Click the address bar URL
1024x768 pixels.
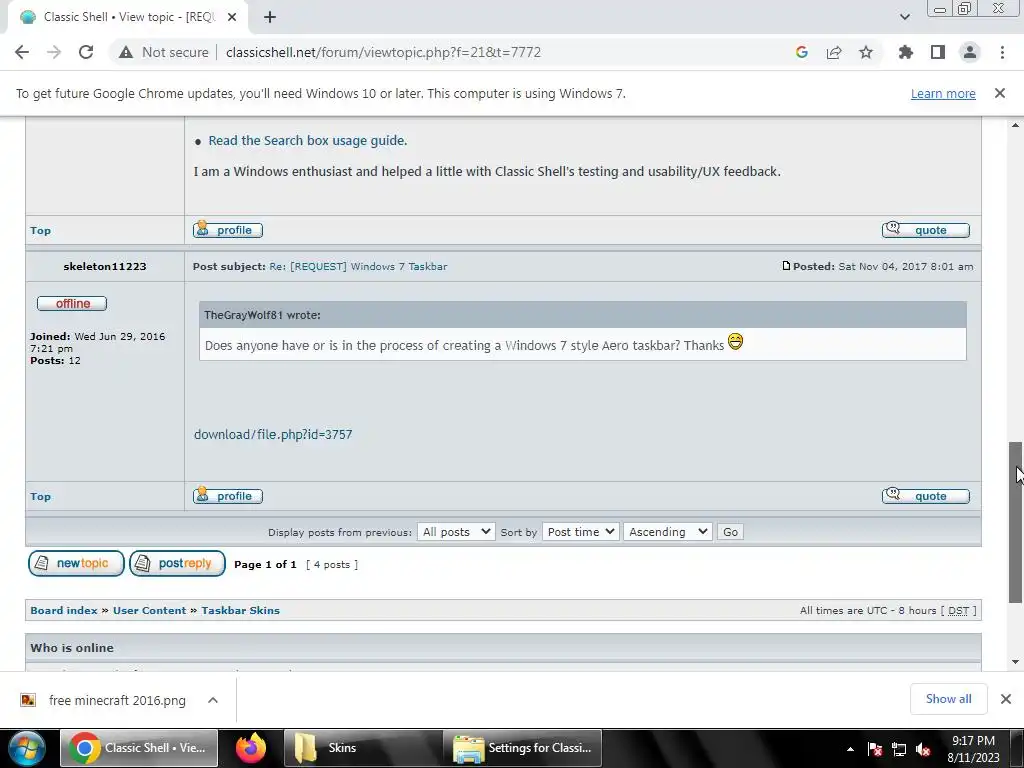tap(383, 52)
